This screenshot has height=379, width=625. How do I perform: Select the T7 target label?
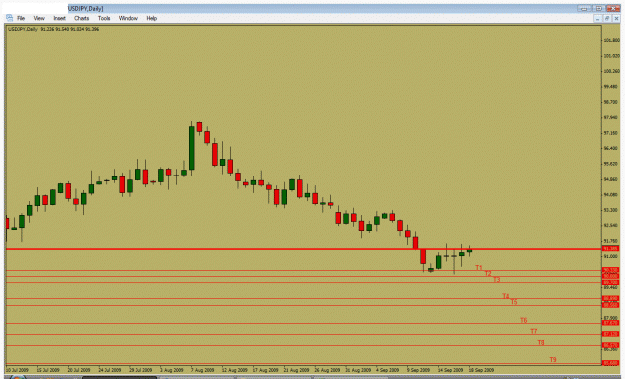(534, 331)
